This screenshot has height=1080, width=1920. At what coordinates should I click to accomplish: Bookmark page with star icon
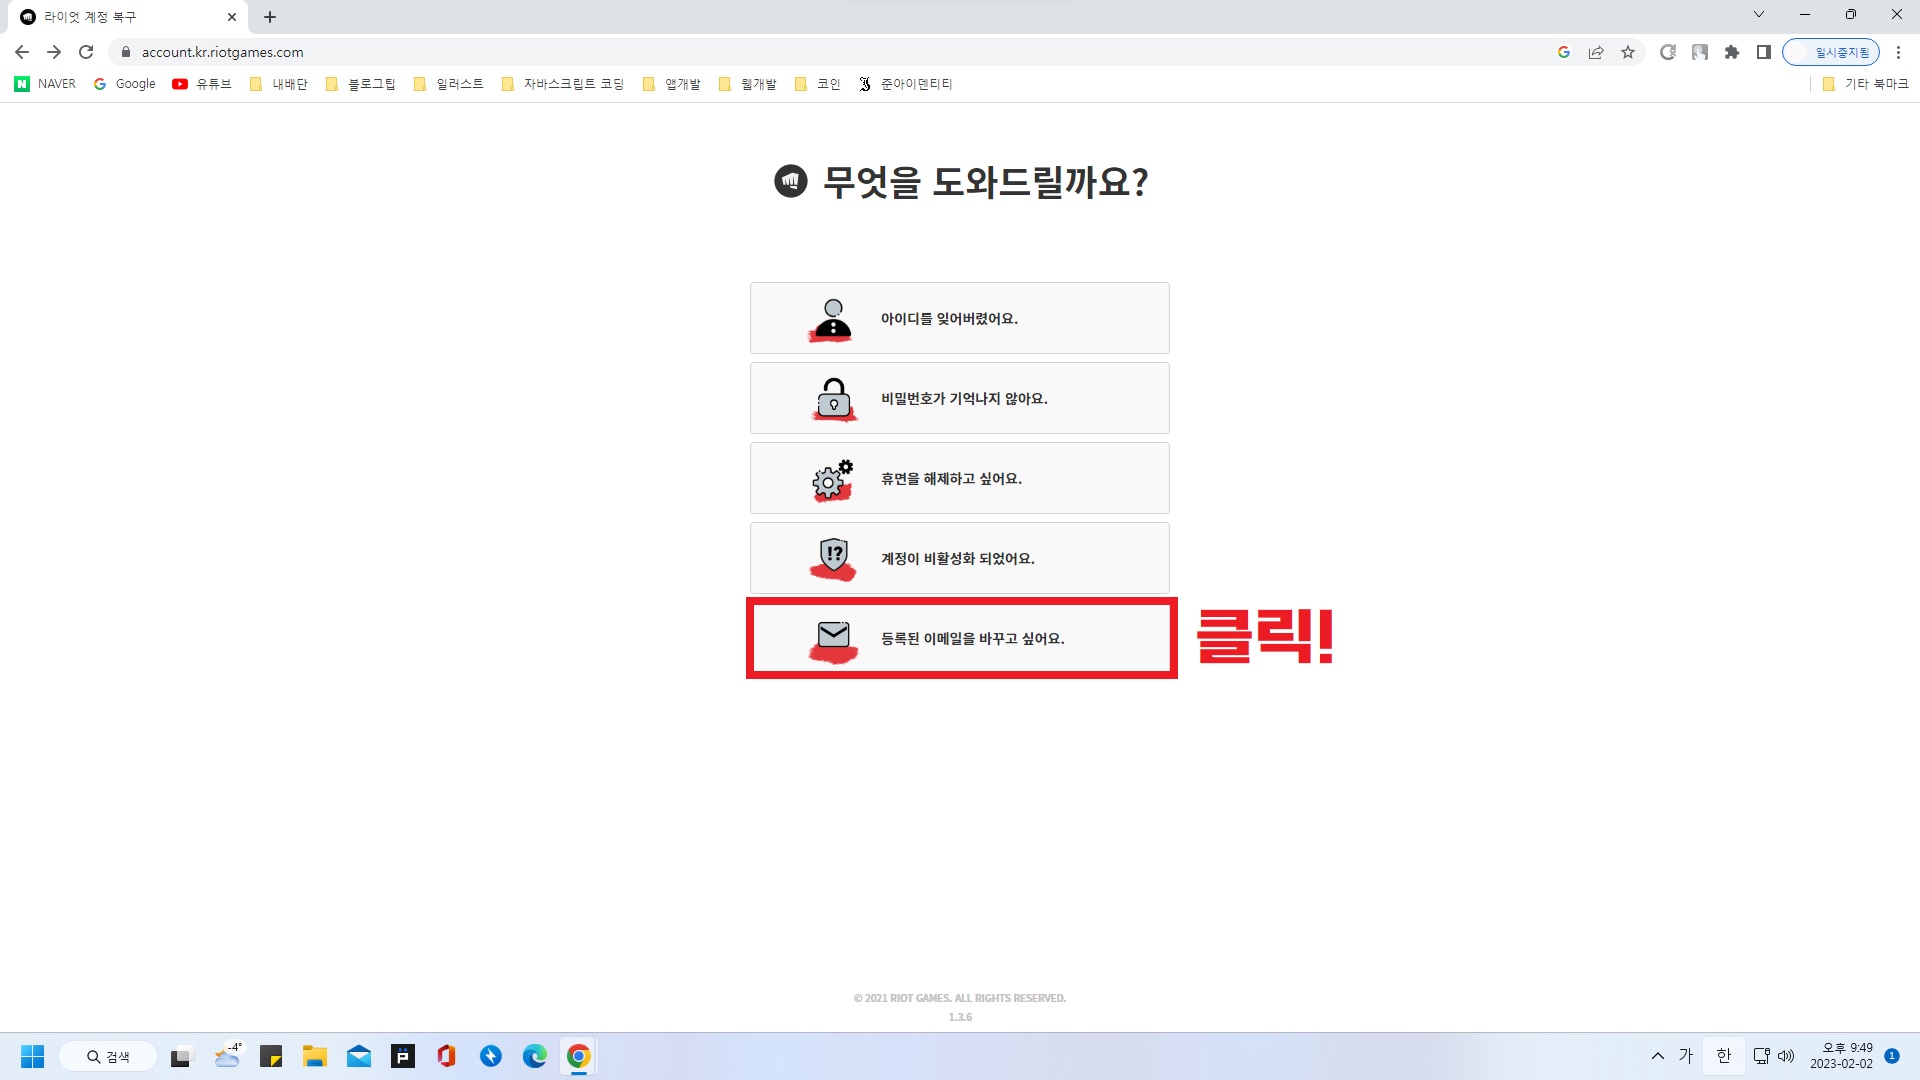(1628, 52)
